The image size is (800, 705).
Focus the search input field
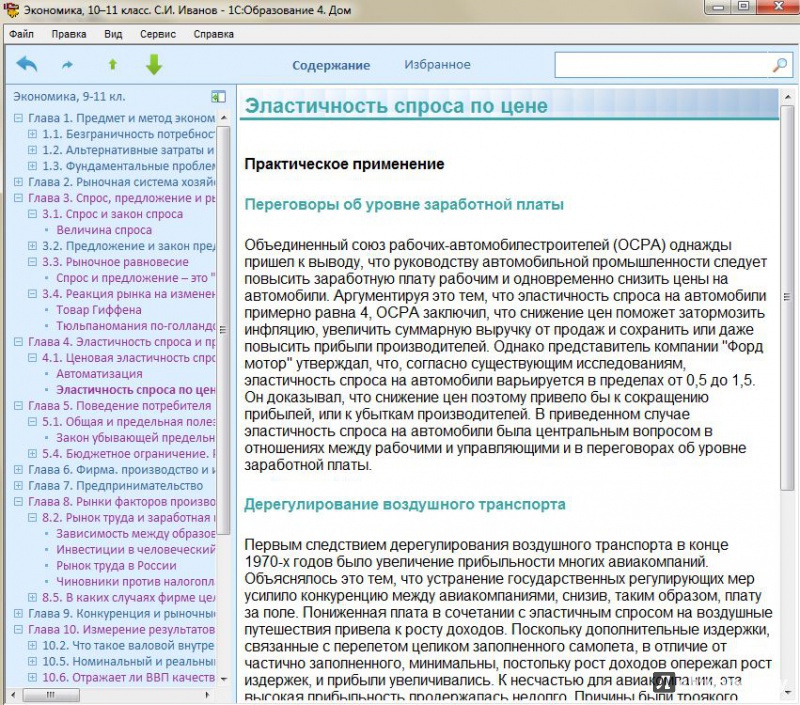coord(663,65)
